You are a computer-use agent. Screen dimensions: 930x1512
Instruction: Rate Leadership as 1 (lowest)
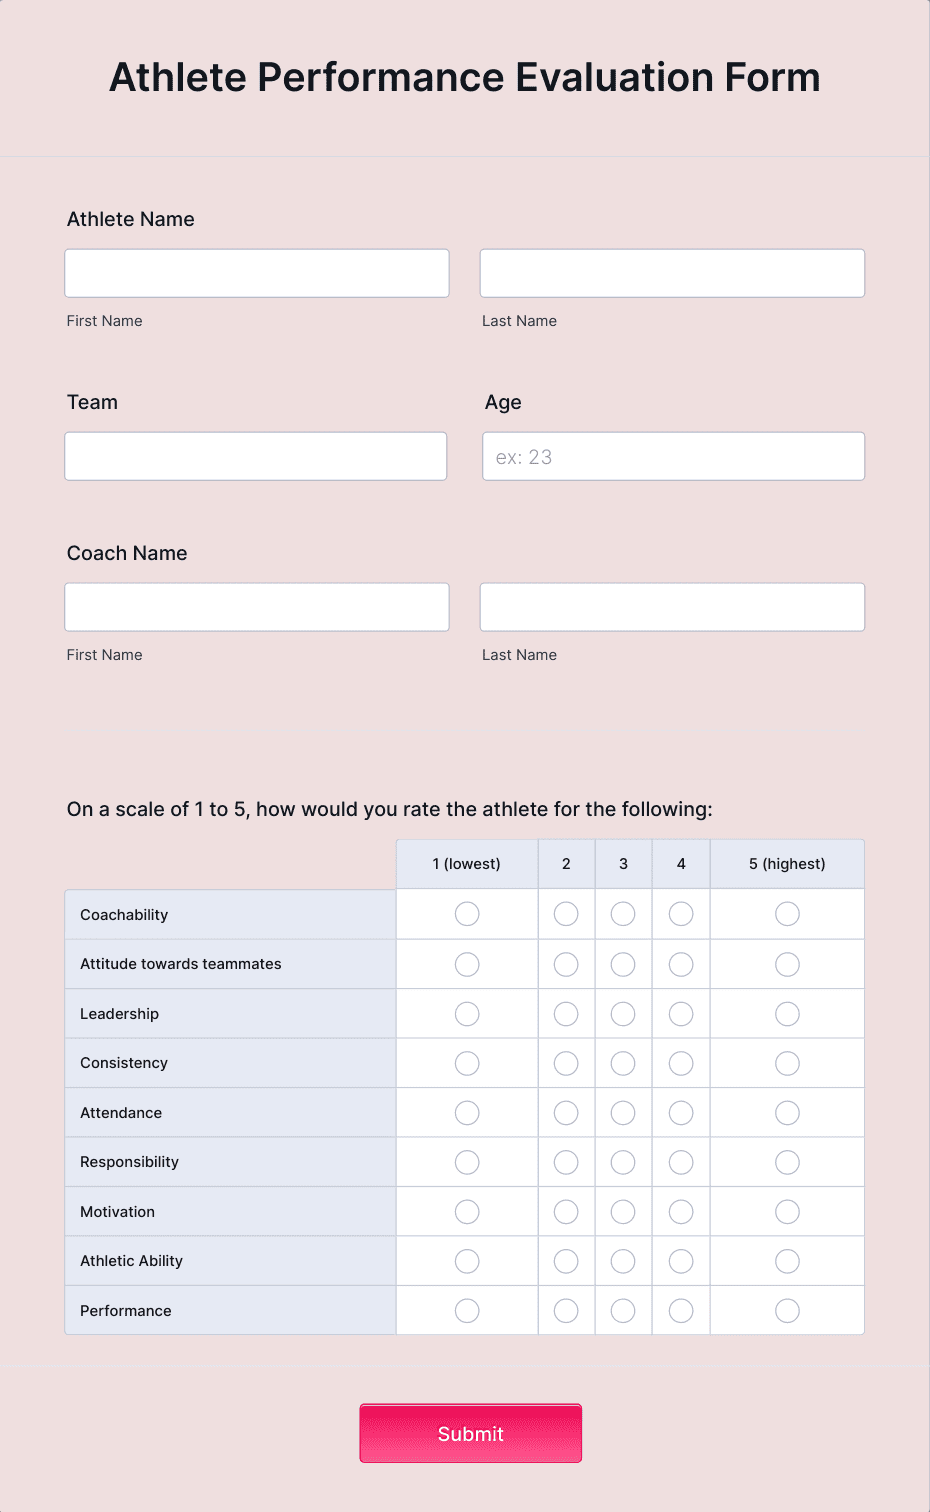pos(466,1013)
